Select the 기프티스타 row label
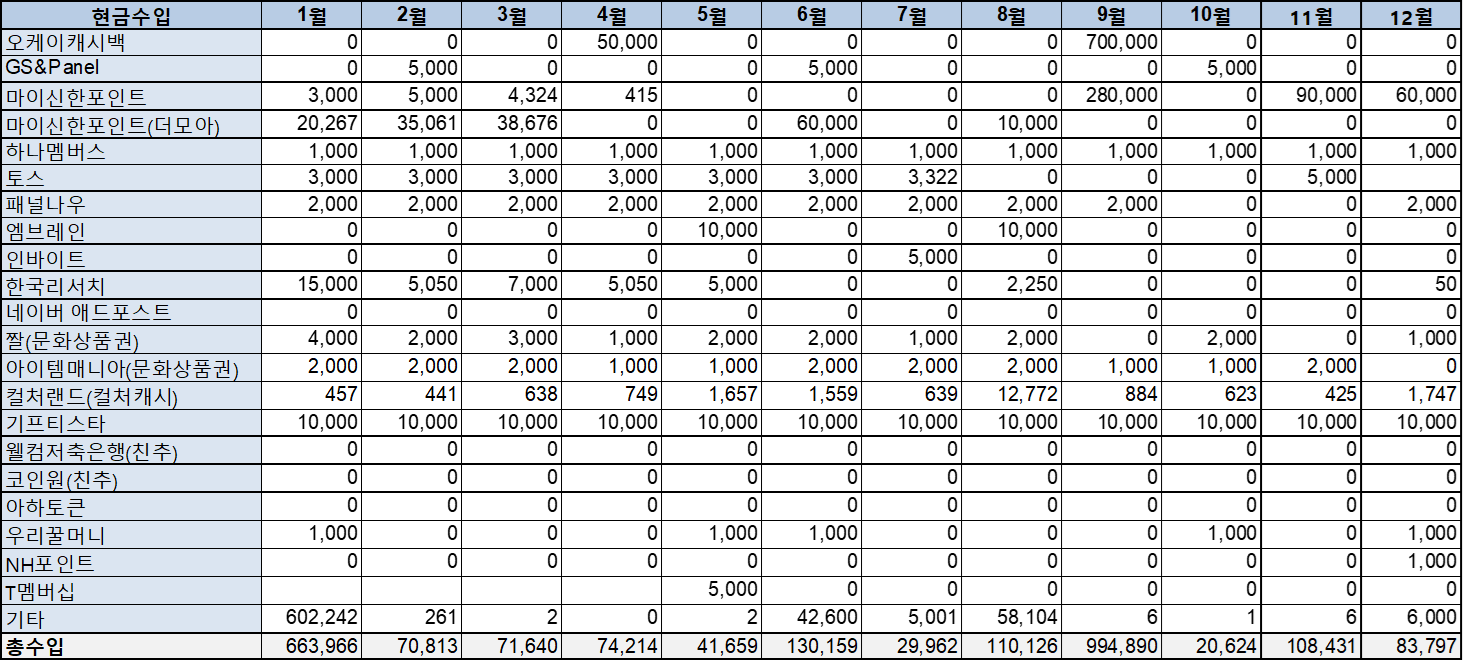Image resolution: width=1463 pixels, height=661 pixels. coord(131,423)
